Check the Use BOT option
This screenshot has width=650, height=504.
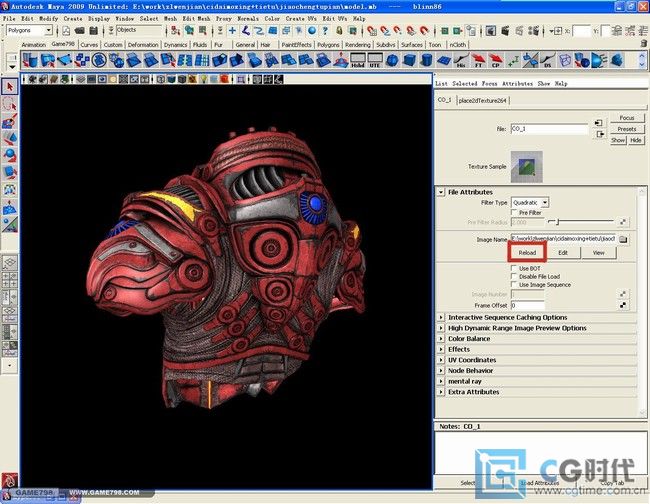coord(514,268)
